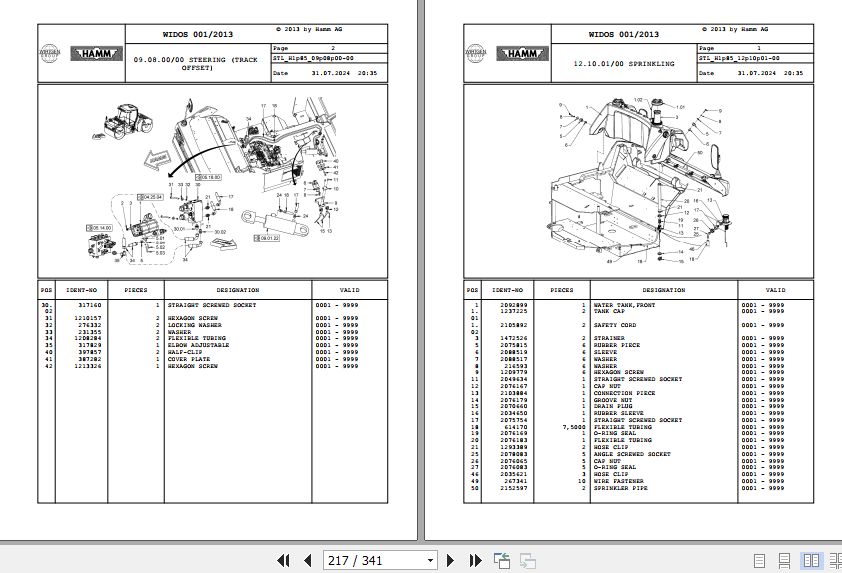Click the previous view icon
This screenshot has width=842, height=573.
click(502, 561)
